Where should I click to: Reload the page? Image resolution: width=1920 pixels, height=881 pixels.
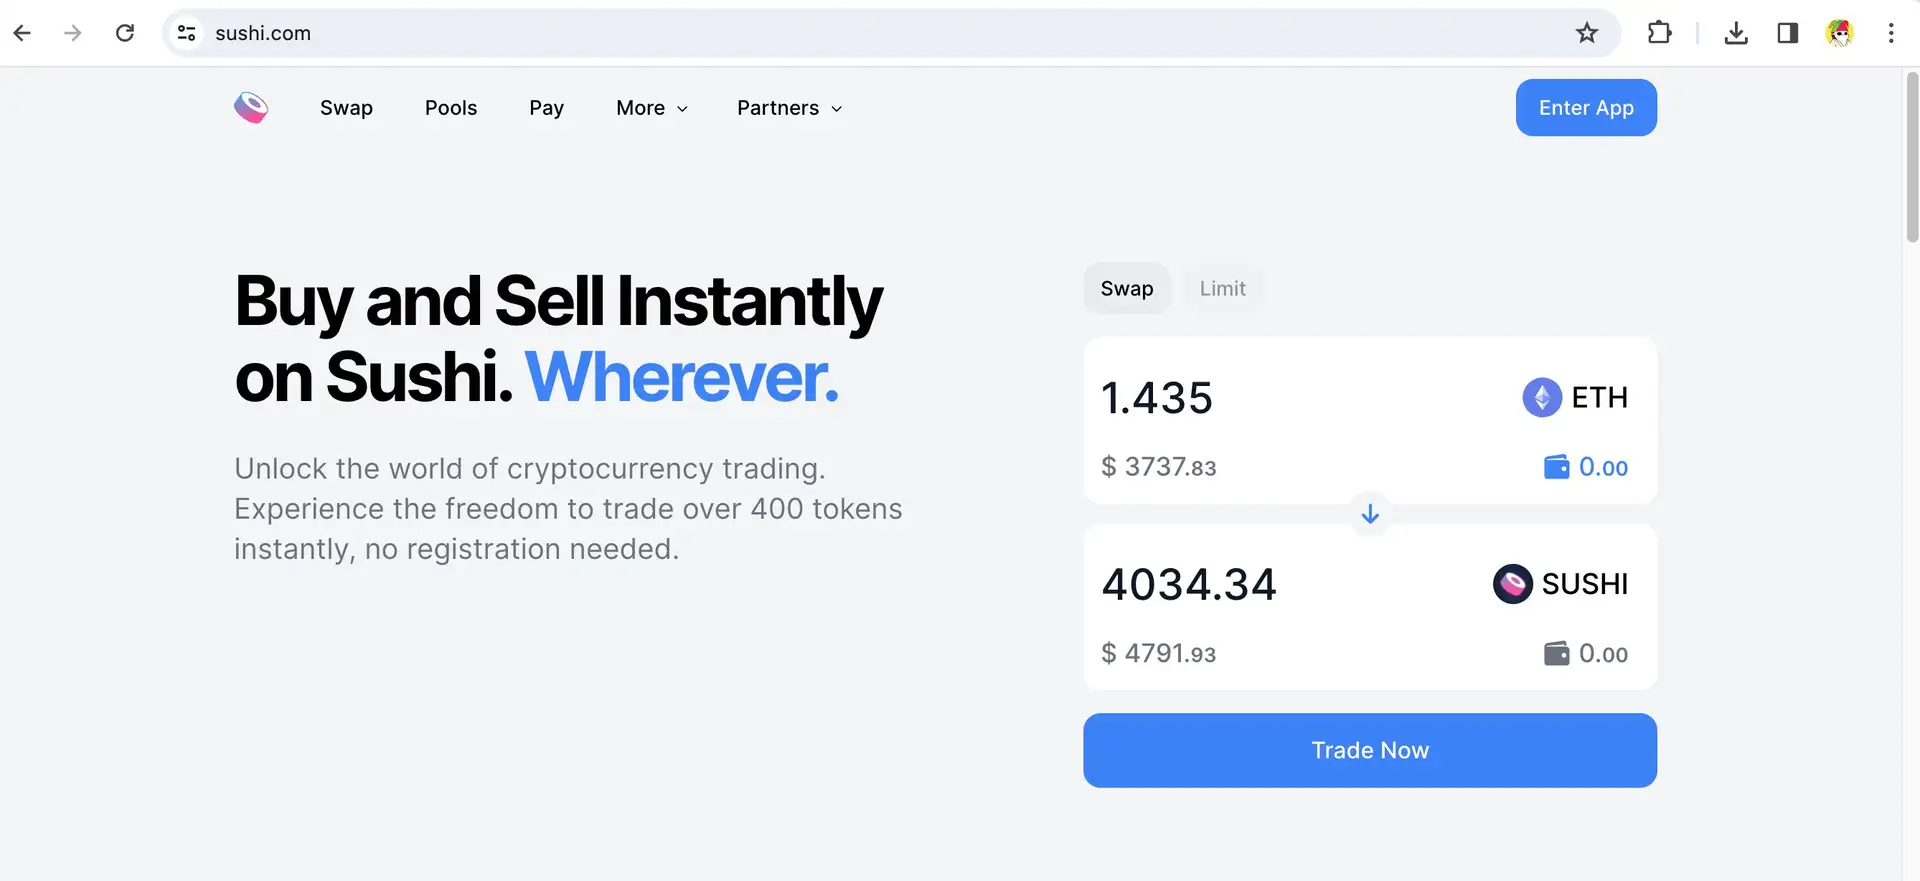[x=125, y=33]
